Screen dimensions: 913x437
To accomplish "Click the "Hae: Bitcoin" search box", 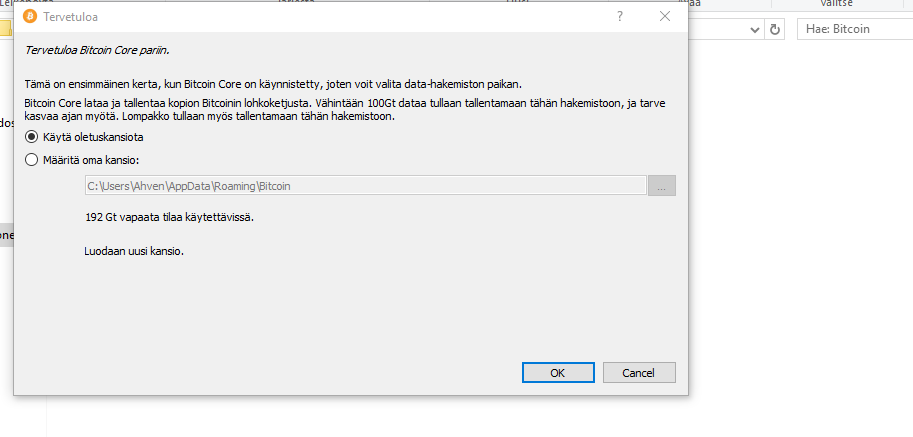I will (x=855, y=29).
